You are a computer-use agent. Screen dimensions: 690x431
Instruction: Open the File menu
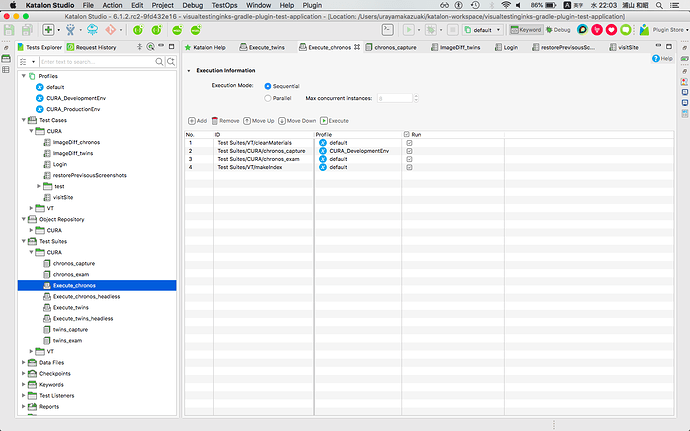tap(88, 5)
